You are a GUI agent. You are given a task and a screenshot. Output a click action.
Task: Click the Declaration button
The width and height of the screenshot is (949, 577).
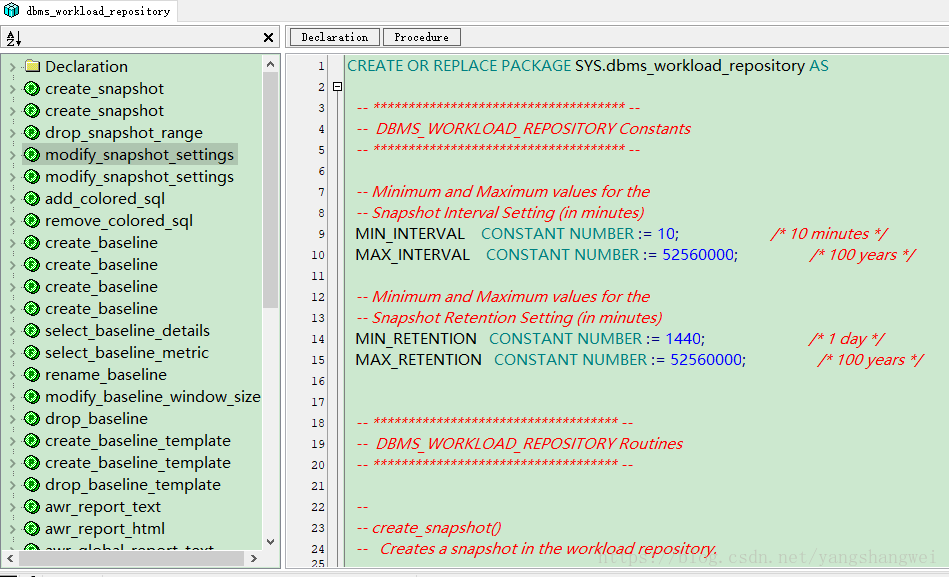pos(333,36)
